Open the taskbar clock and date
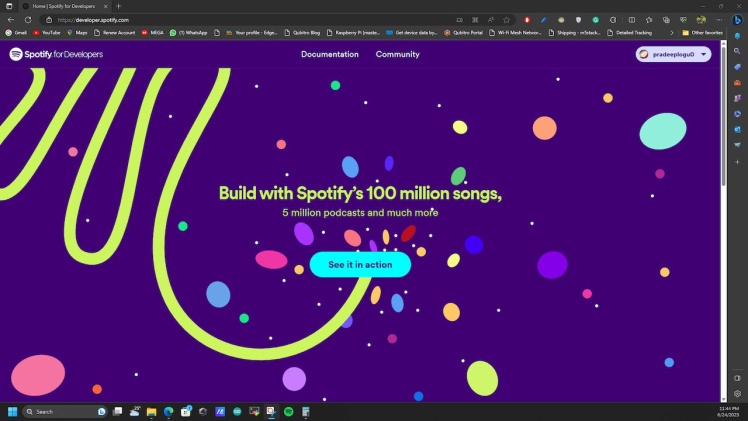Image resolution: width=748 pixels, height=421 pixels. (x=728, y=412)
